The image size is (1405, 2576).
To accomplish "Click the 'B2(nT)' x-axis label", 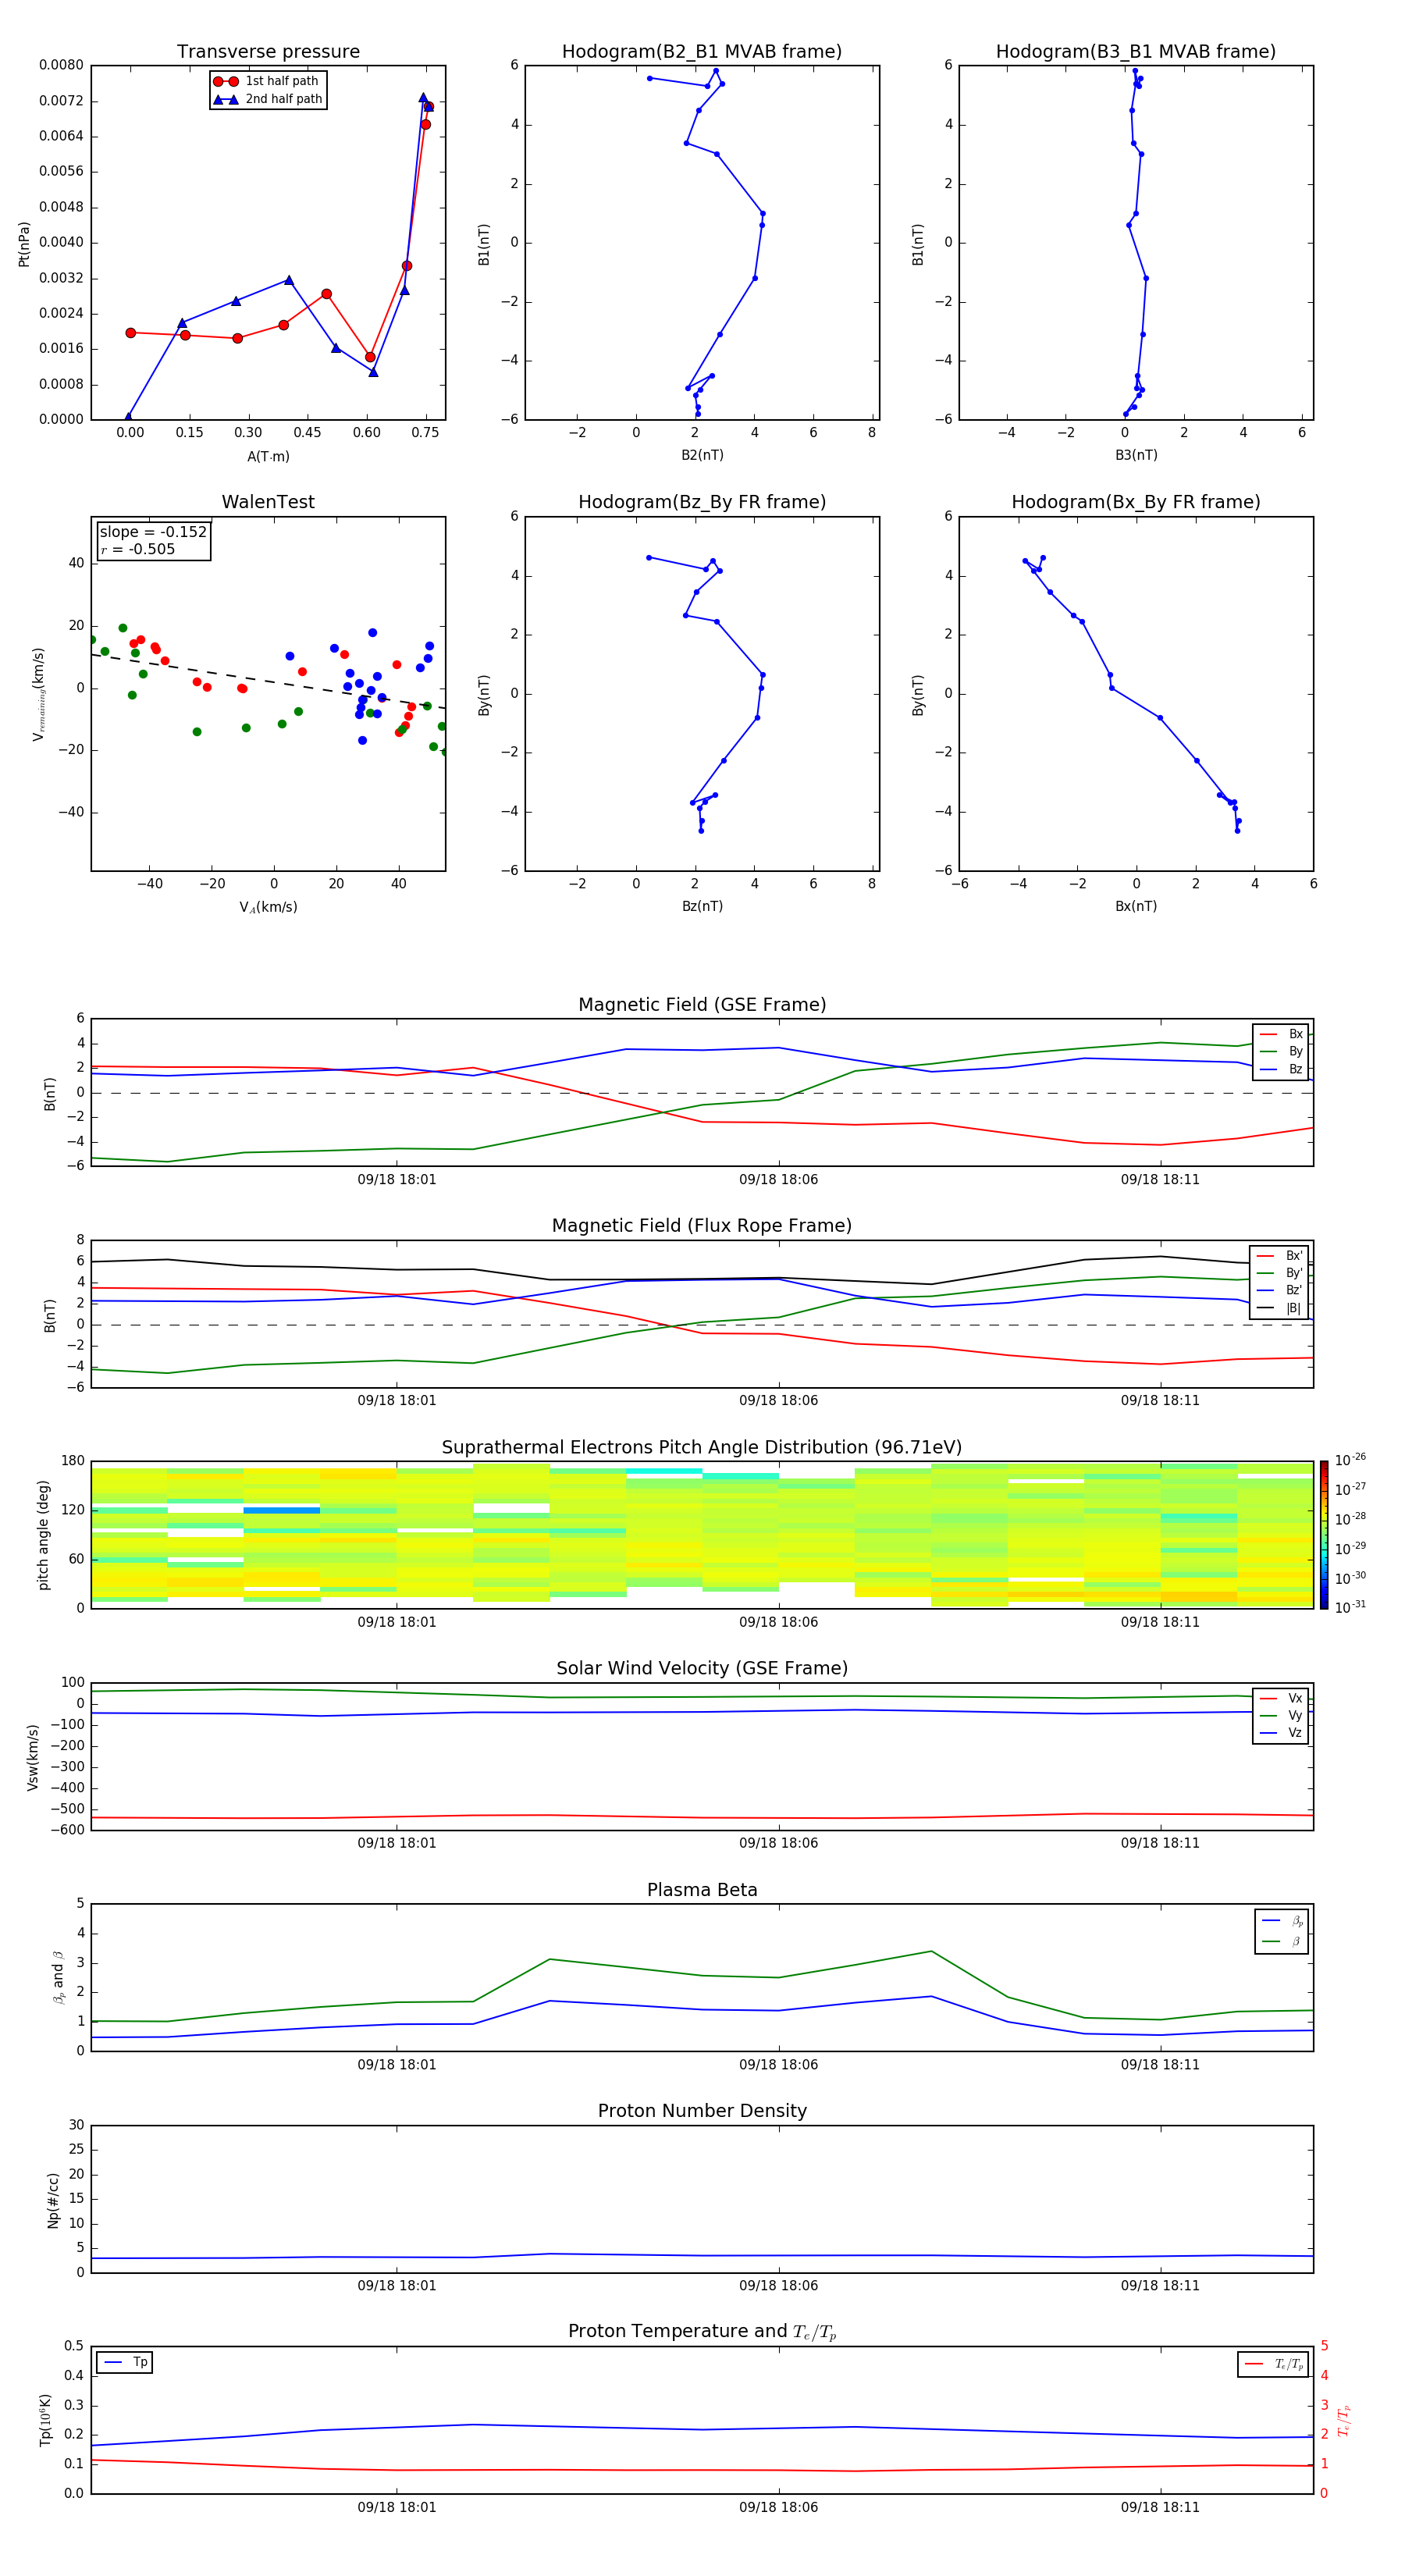I will (x=702, y=455).
